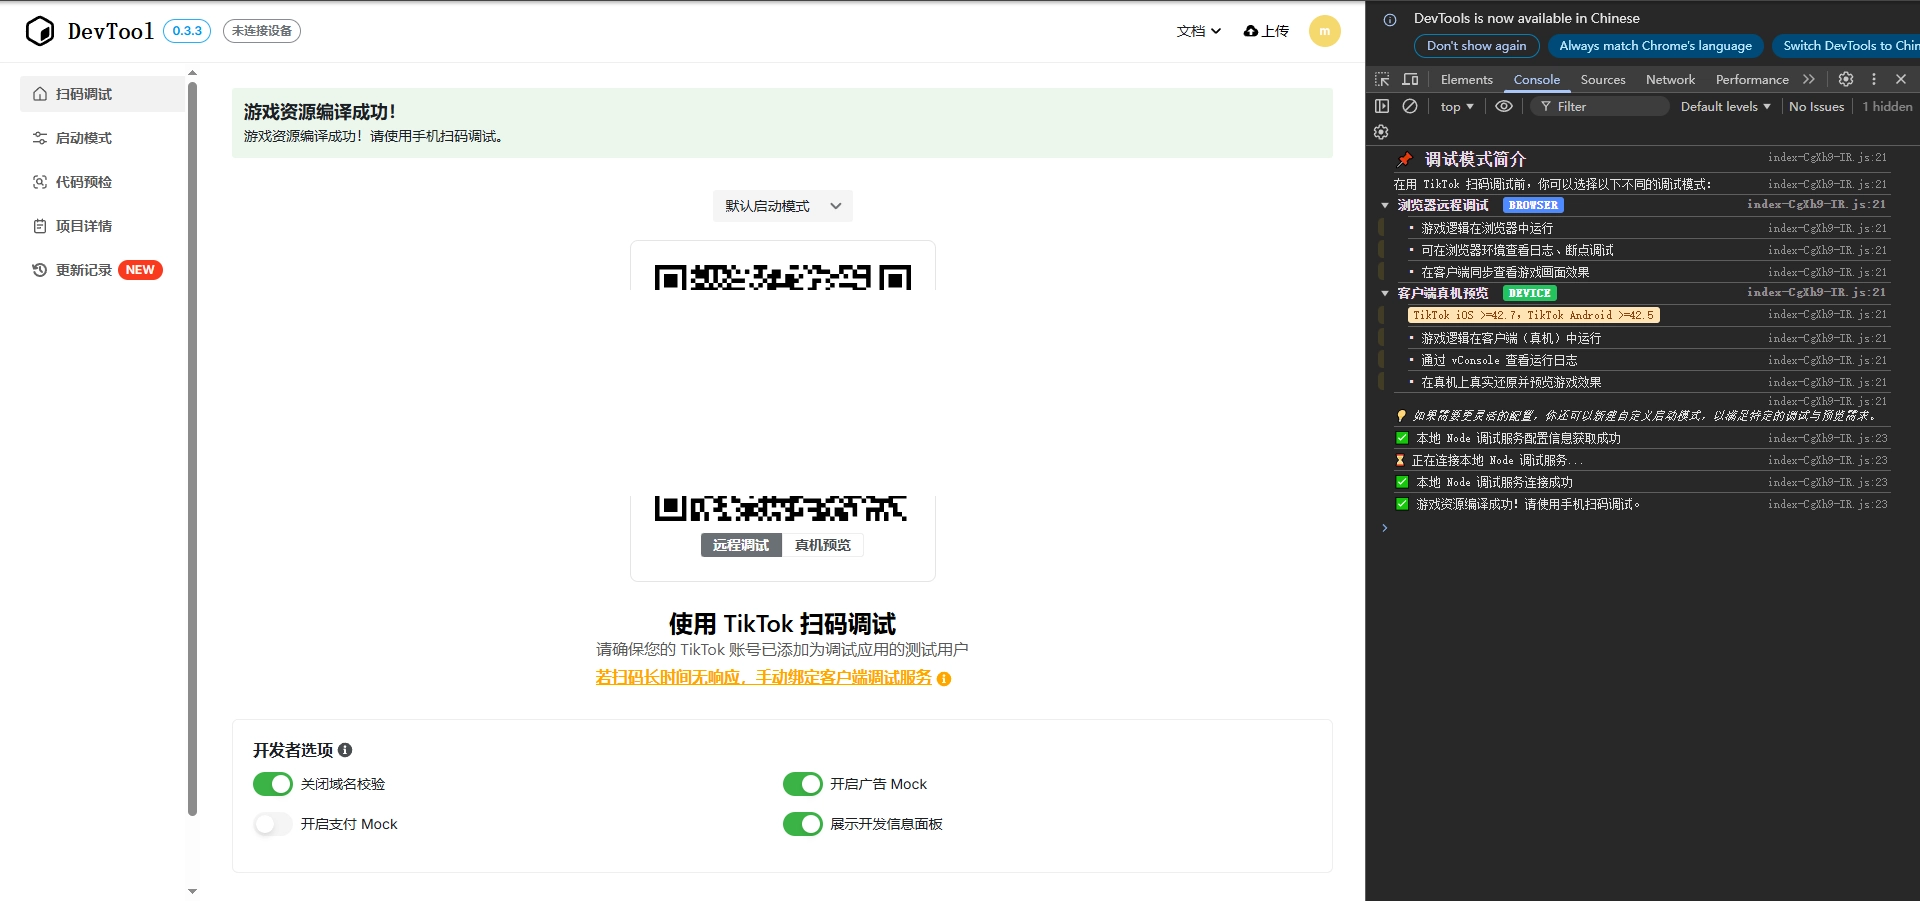The height and width of the screenshot is (901, 1920).
Task: Click the Don't show again button
Action: pyautogui.click(x=1476, y=46)
